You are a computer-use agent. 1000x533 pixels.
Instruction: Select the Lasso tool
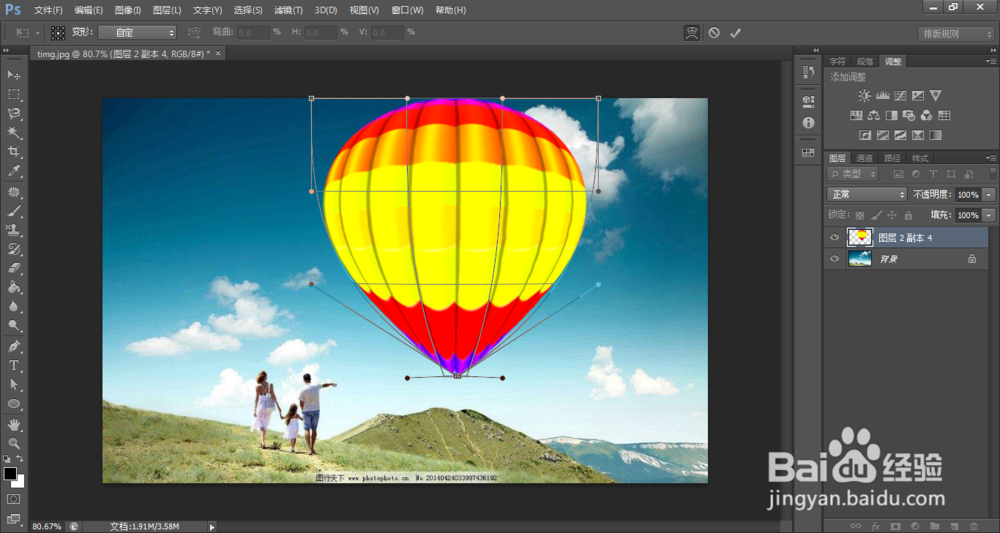click(x=14, y=113)
